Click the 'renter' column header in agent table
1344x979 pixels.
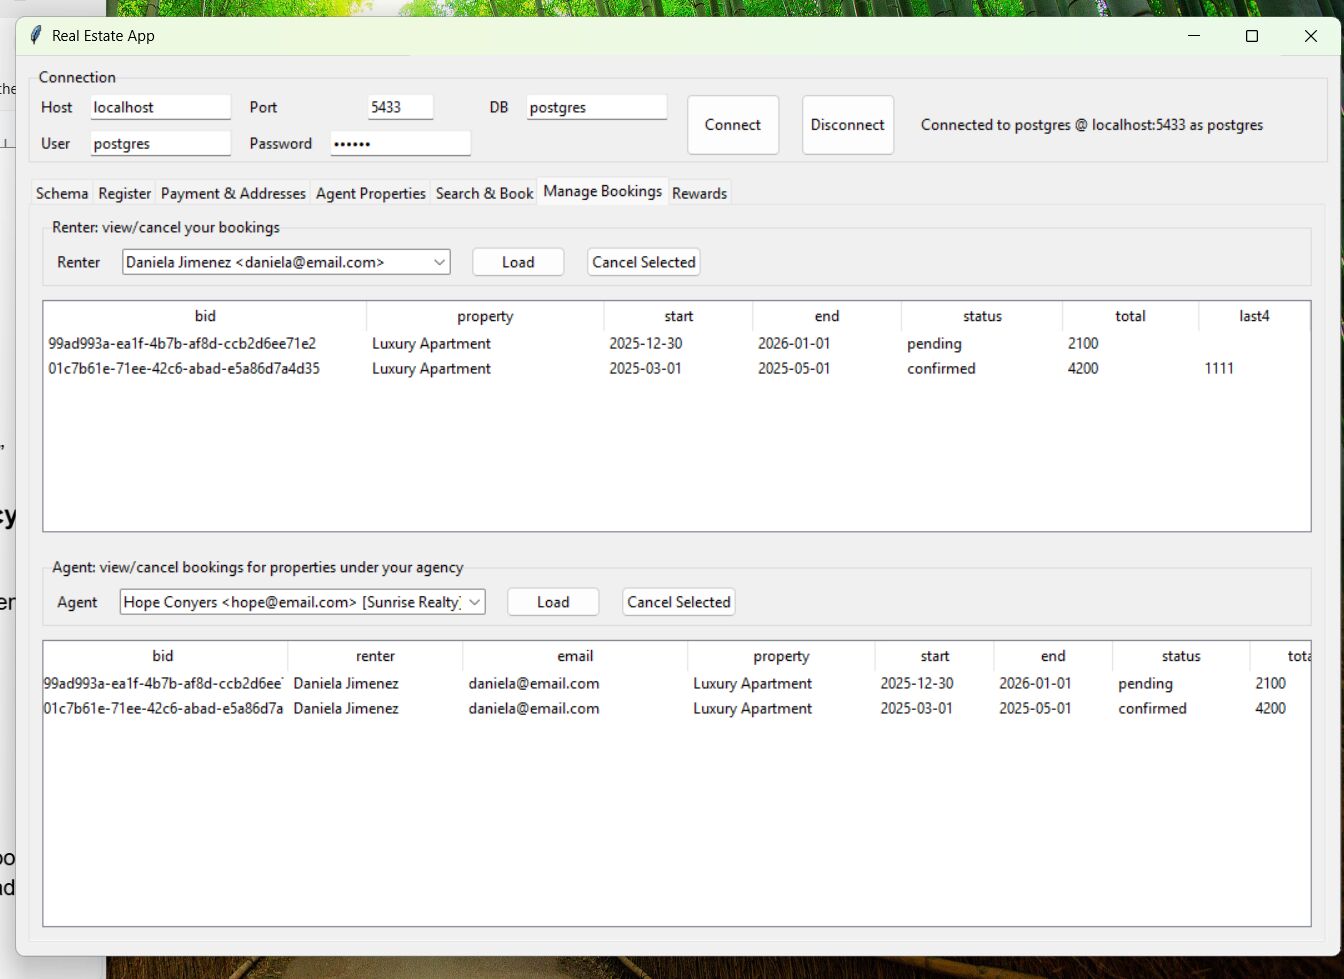pos(375,656)
